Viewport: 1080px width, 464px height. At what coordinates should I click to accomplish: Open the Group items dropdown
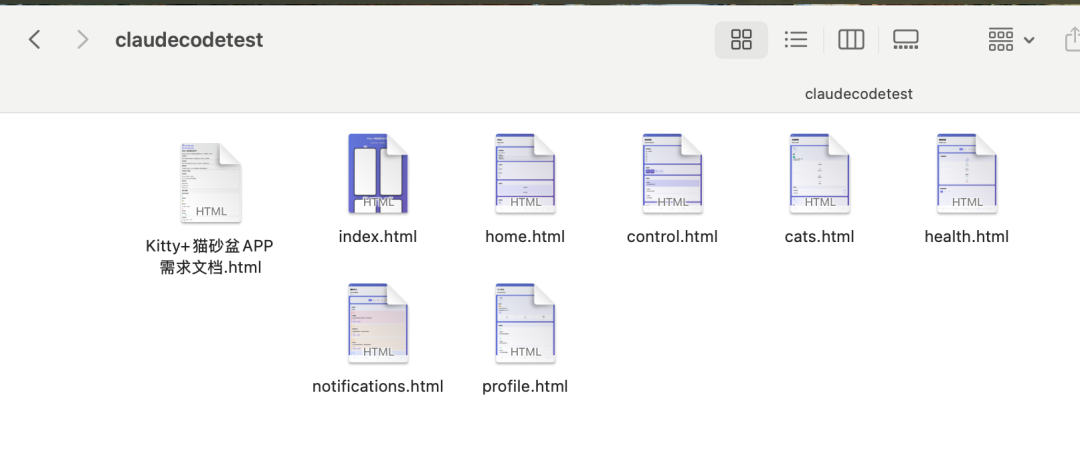coord(1010,39)
